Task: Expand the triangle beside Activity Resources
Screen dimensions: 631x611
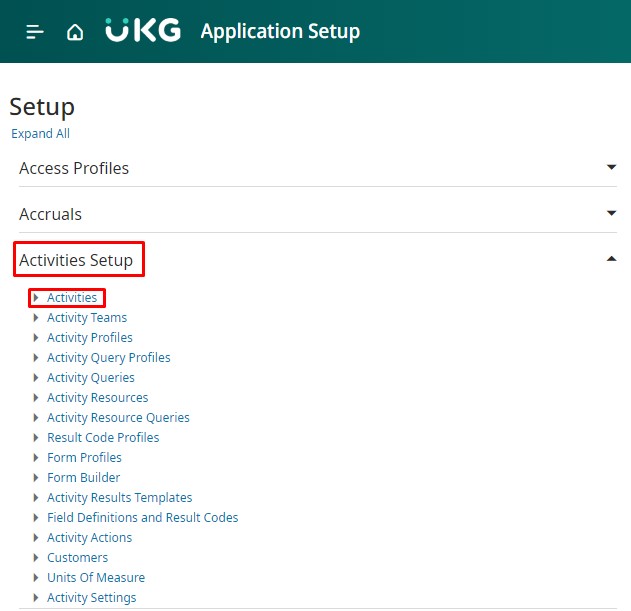Action: click(x=36, y=398)
